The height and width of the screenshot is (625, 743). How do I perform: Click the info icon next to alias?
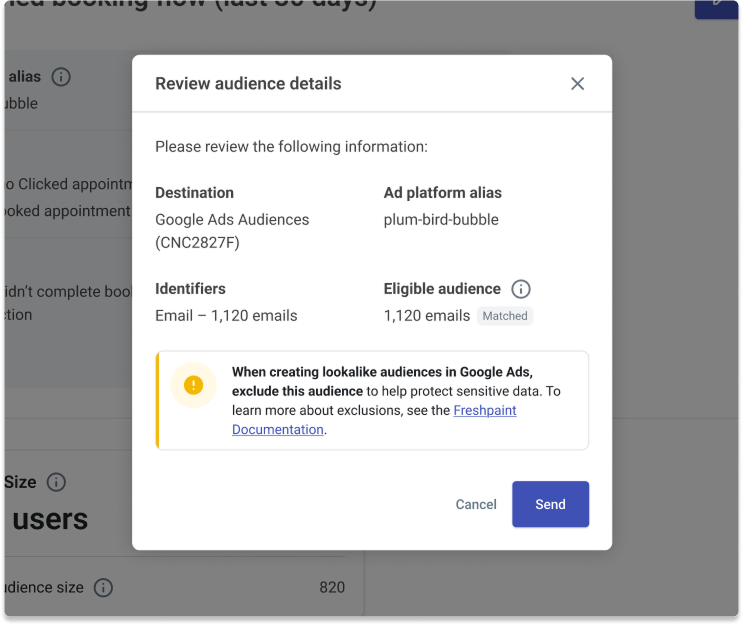[61, 77]
